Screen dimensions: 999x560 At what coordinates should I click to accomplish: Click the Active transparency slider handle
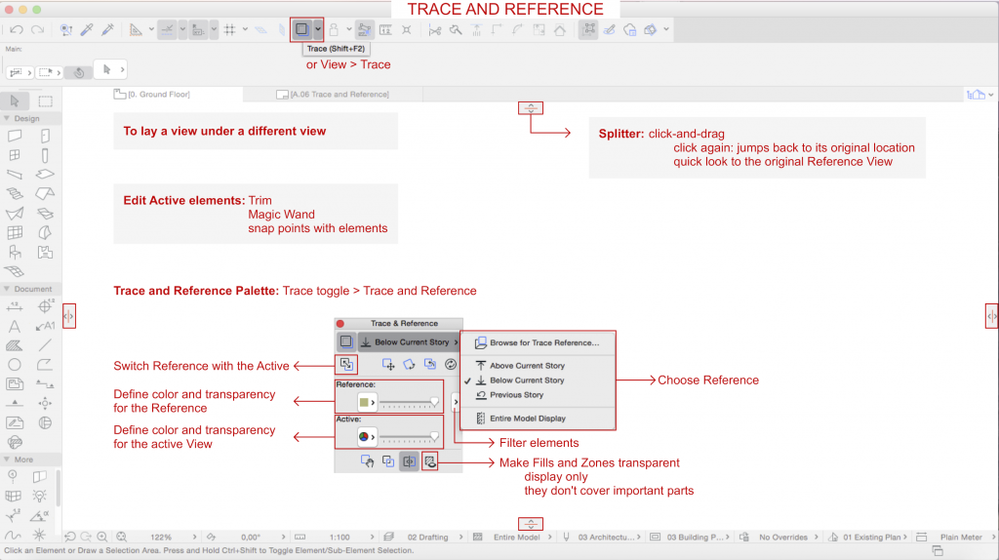[x=435, y=436]
